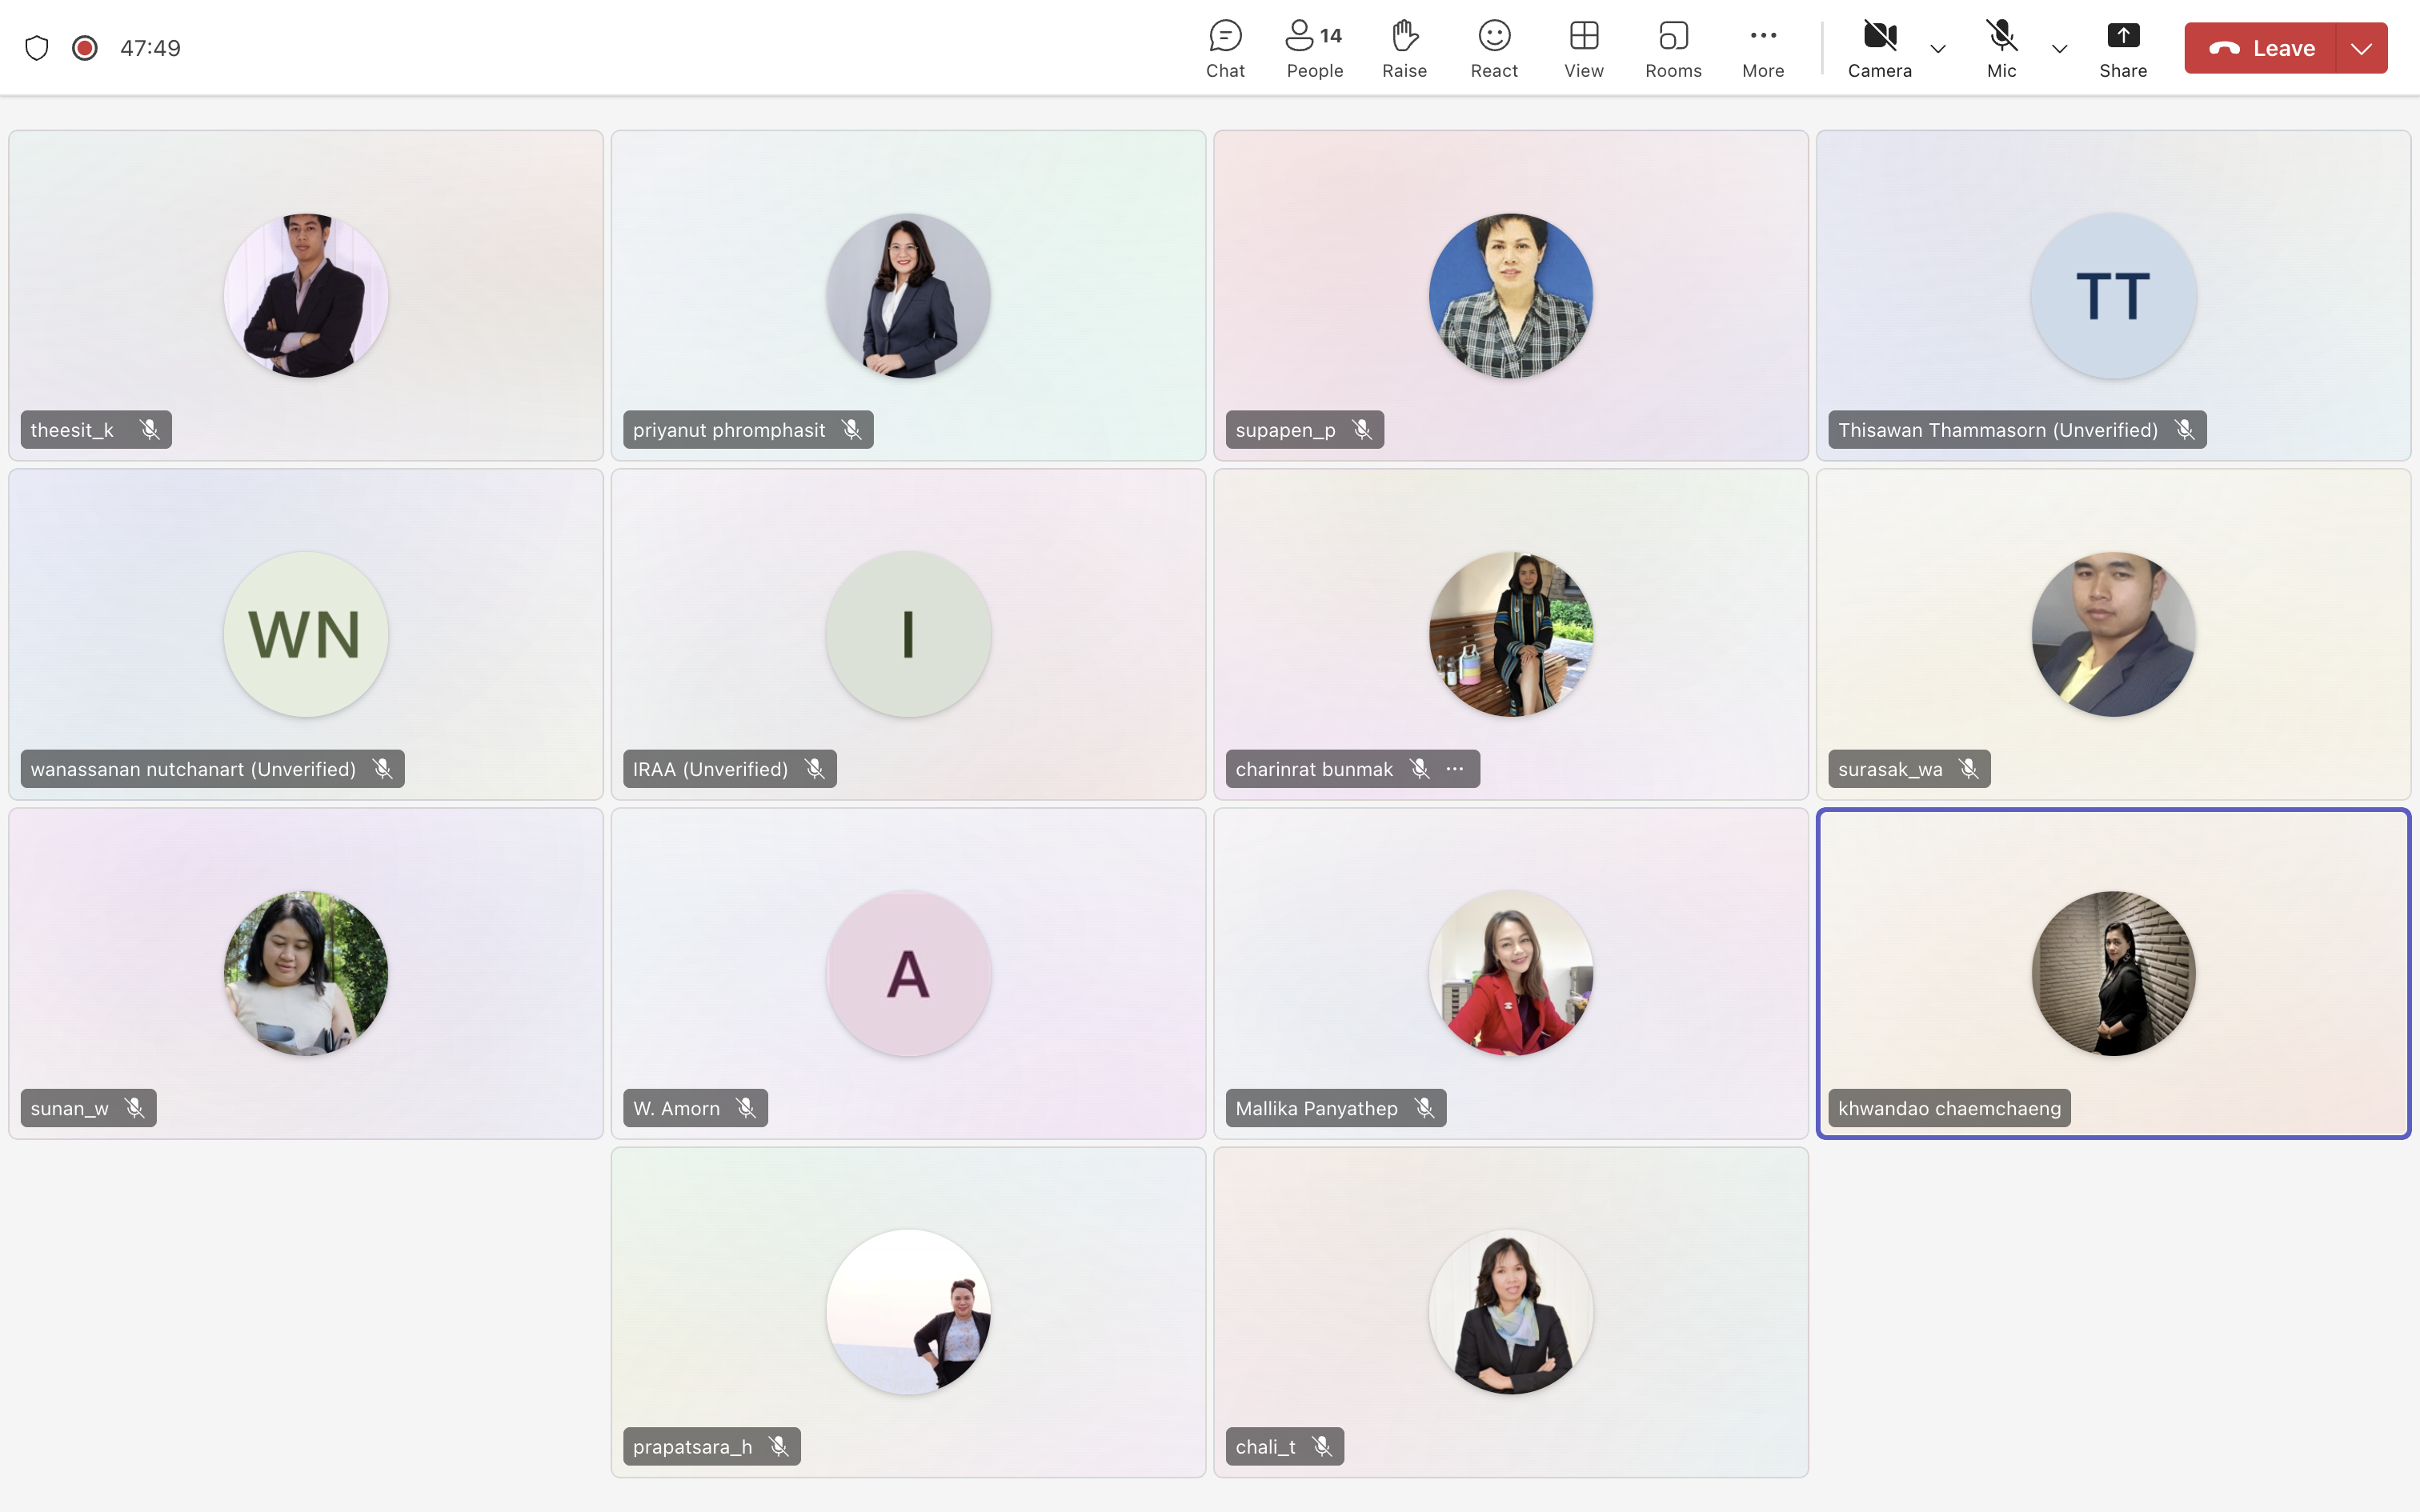Viewport: 2420px width, 1512px height.
Task: Open Leave options dropdown arrow
Action: (x=2361, y=49)
